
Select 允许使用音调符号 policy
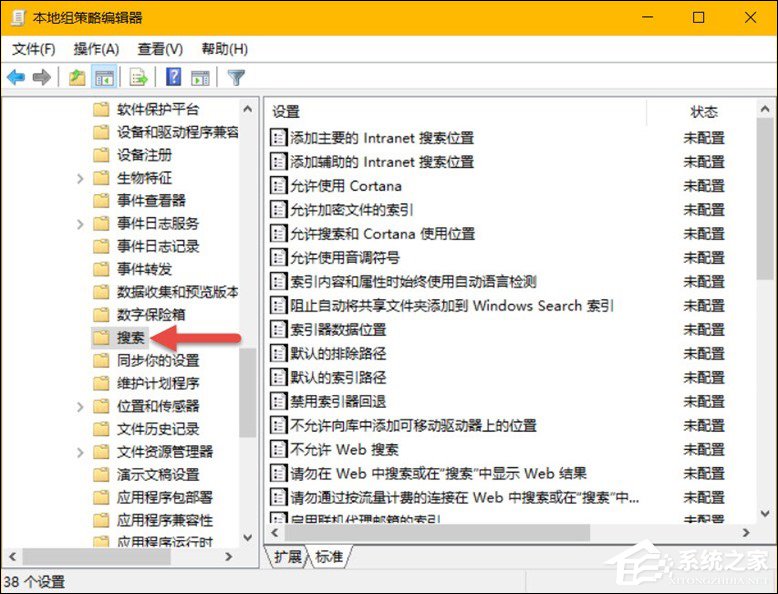point(345,258)
